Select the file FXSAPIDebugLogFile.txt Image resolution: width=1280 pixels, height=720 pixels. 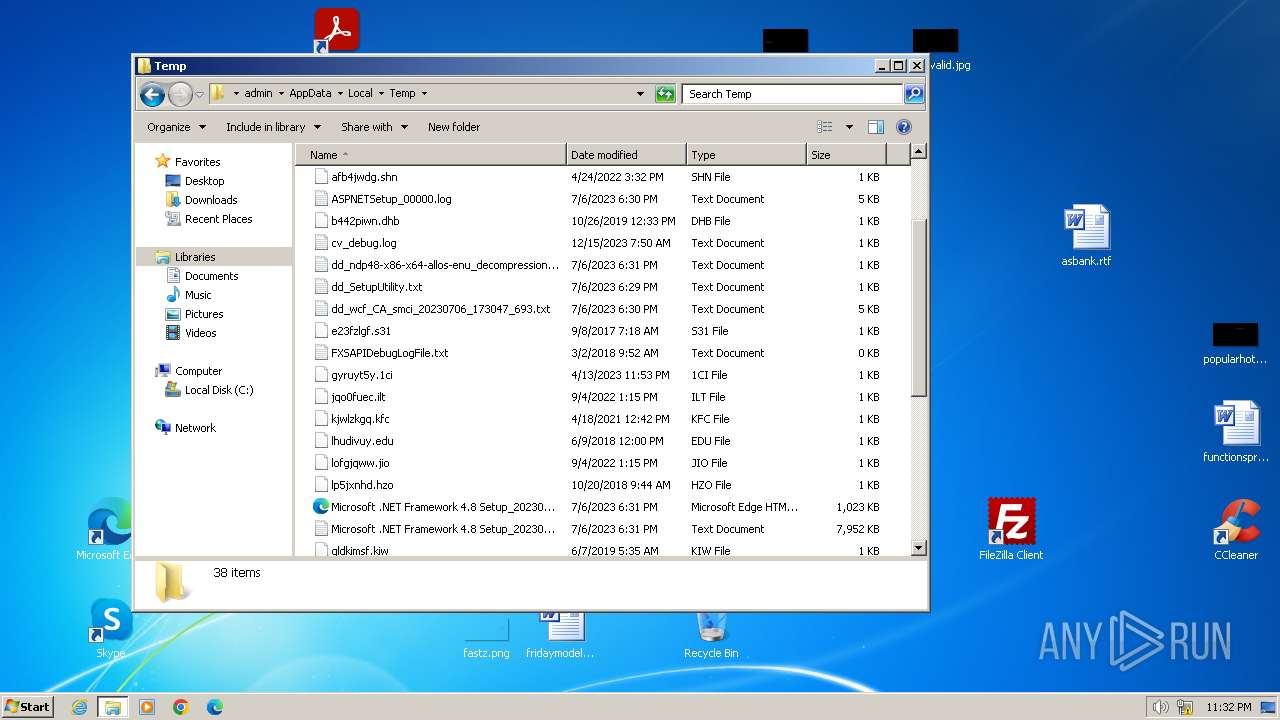[x=389, y=353]
